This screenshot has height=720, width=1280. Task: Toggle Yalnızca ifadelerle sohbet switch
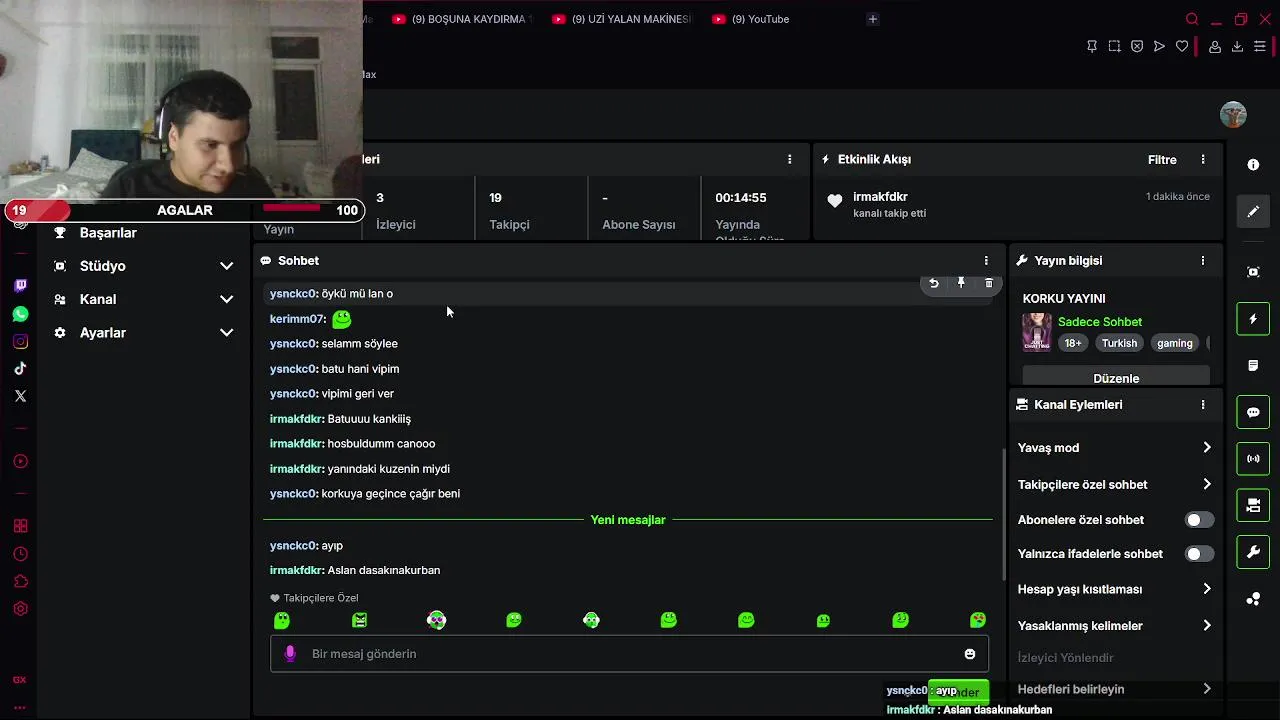click(x=1199, y=554)
